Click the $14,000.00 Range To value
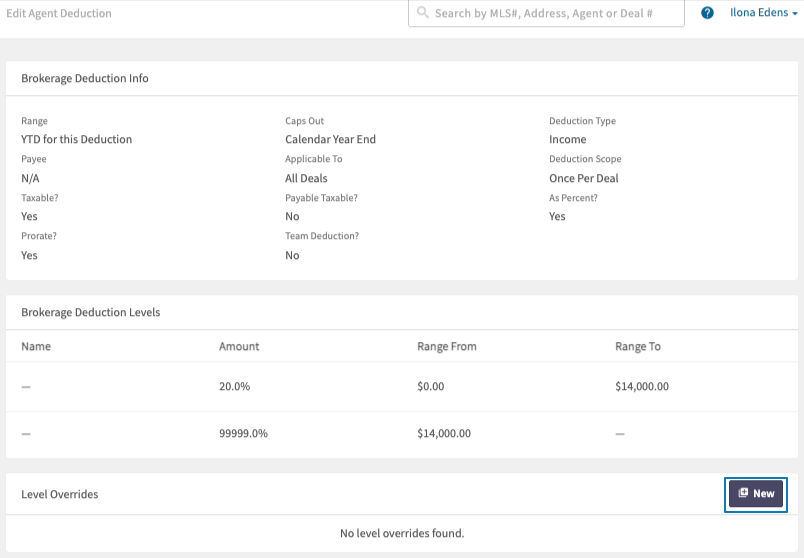804x558 pixels. click(x=642, y=386)
